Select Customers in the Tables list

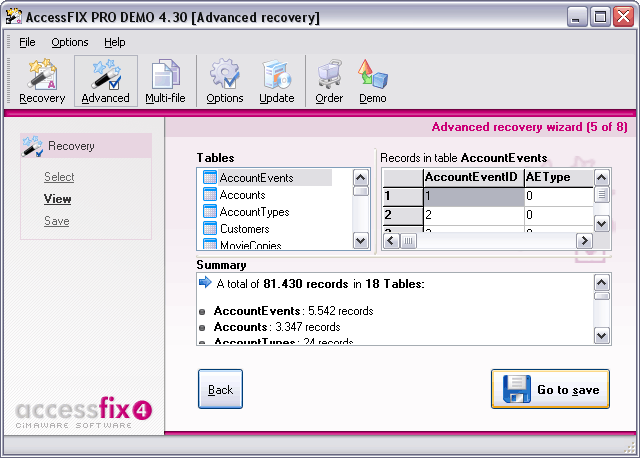click(244, 229)
